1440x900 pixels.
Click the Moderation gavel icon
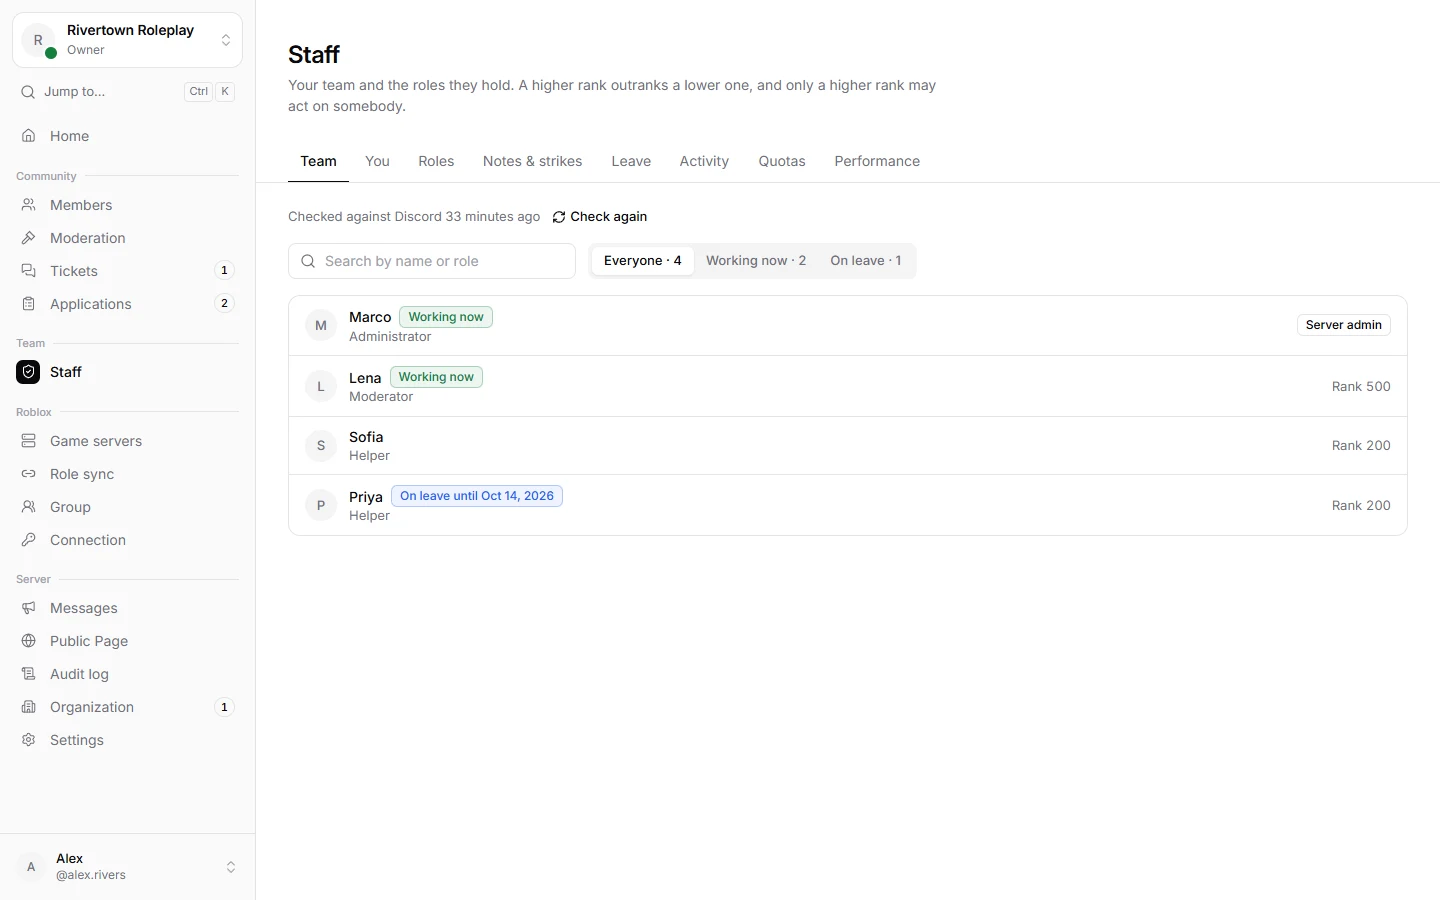(x=29, y=238)
